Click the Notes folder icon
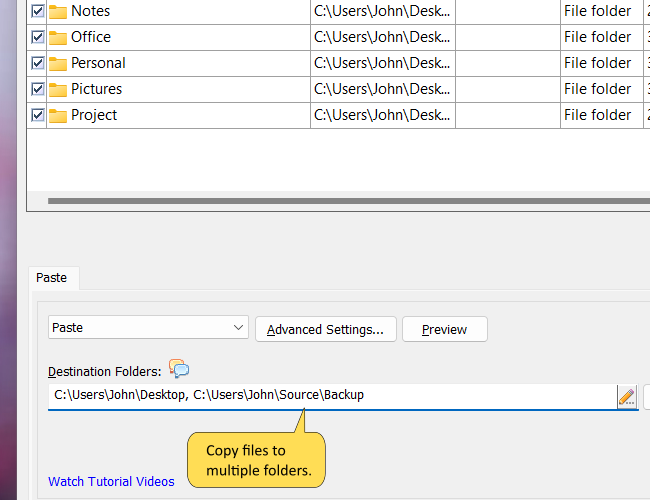 (58, 12)
